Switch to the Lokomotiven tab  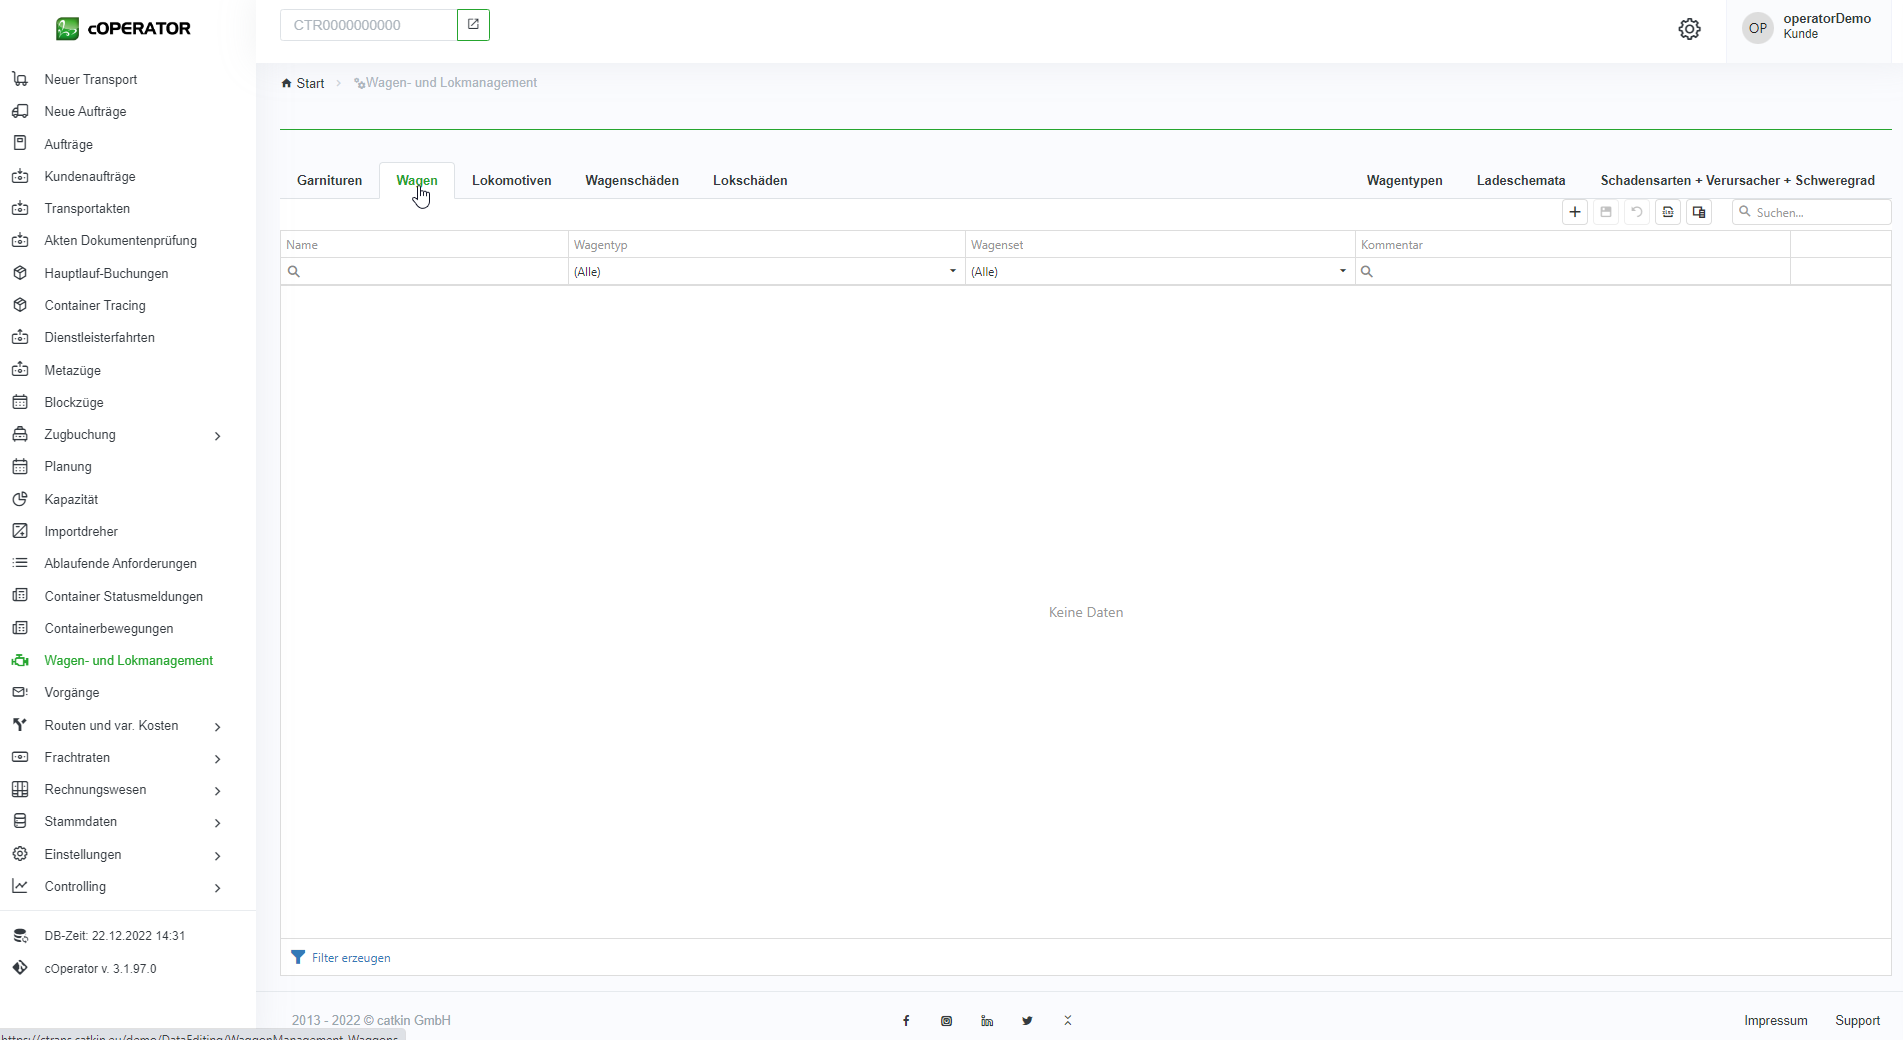511,181
